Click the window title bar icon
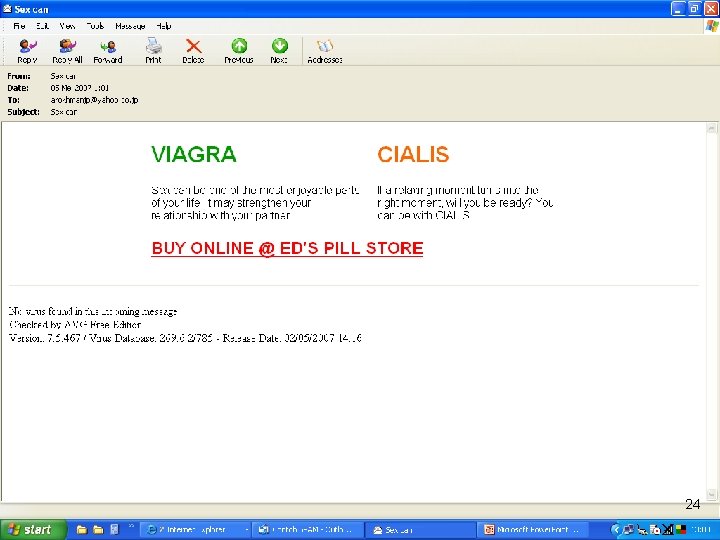This screenshot has height=540, width=720. tap(7, 9)
